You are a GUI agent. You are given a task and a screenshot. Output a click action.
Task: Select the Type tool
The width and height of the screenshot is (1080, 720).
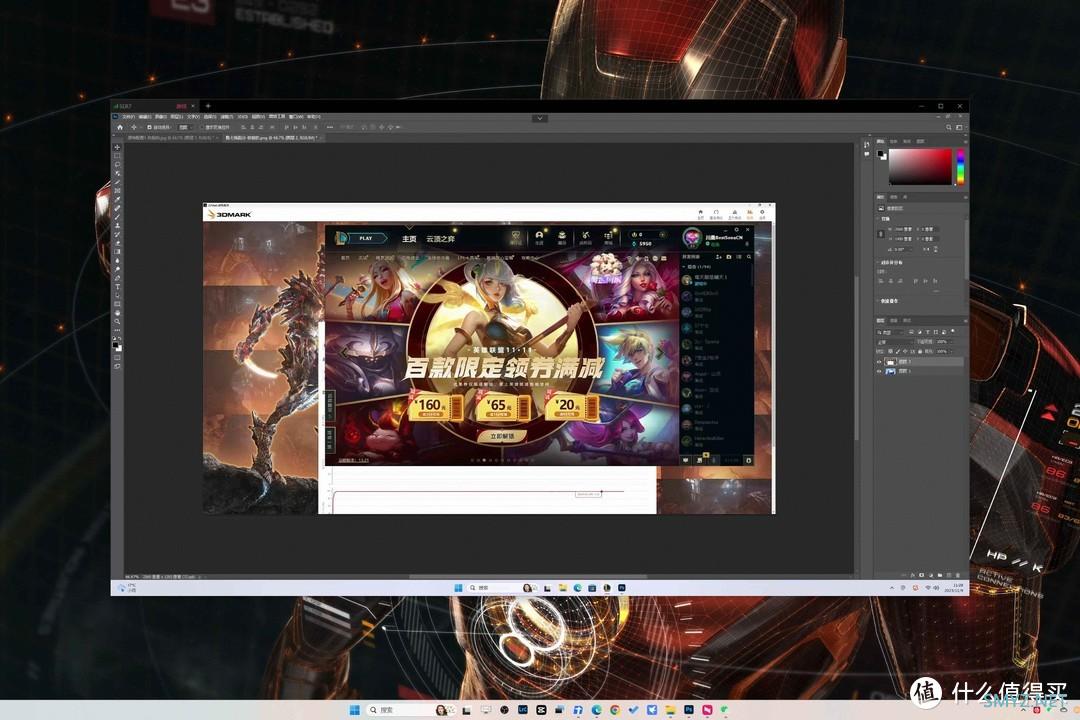117,287
